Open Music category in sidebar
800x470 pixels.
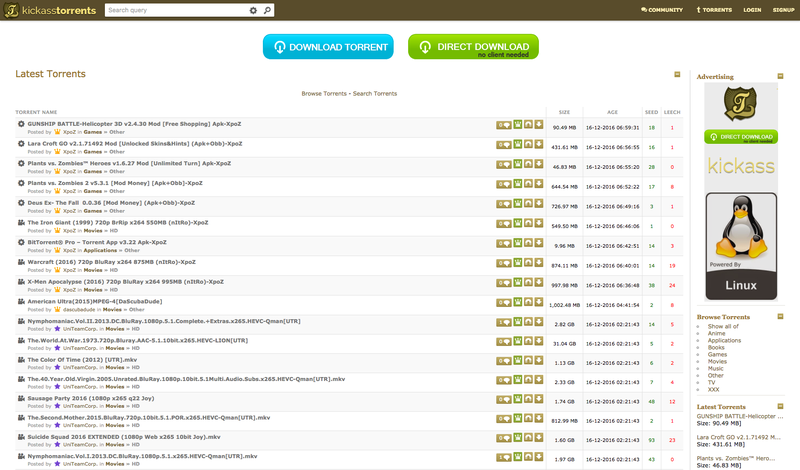(x=715, y=368)
